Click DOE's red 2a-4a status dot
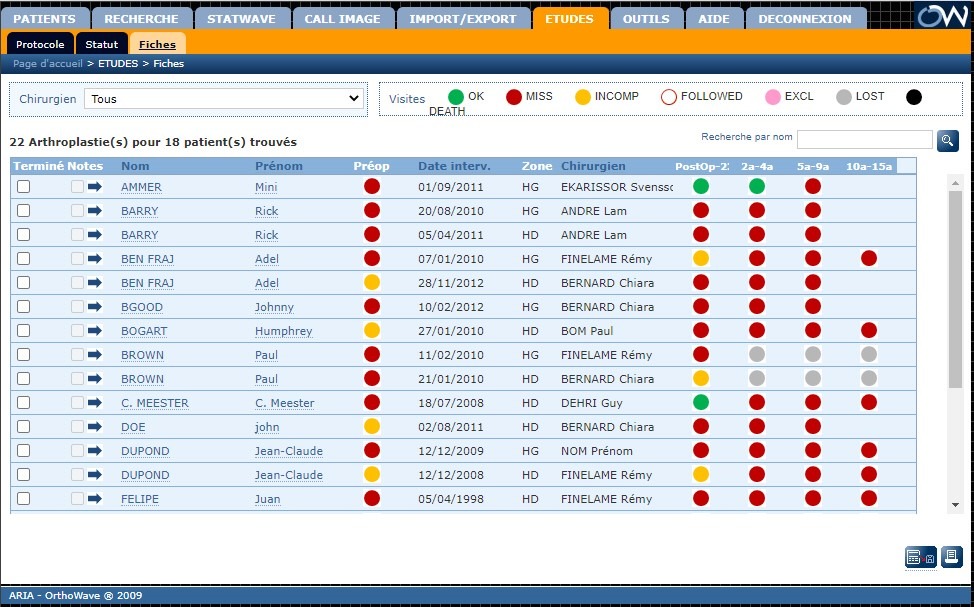Image resolution: width=974 pixels, height=607 pixels. [757, 427]
